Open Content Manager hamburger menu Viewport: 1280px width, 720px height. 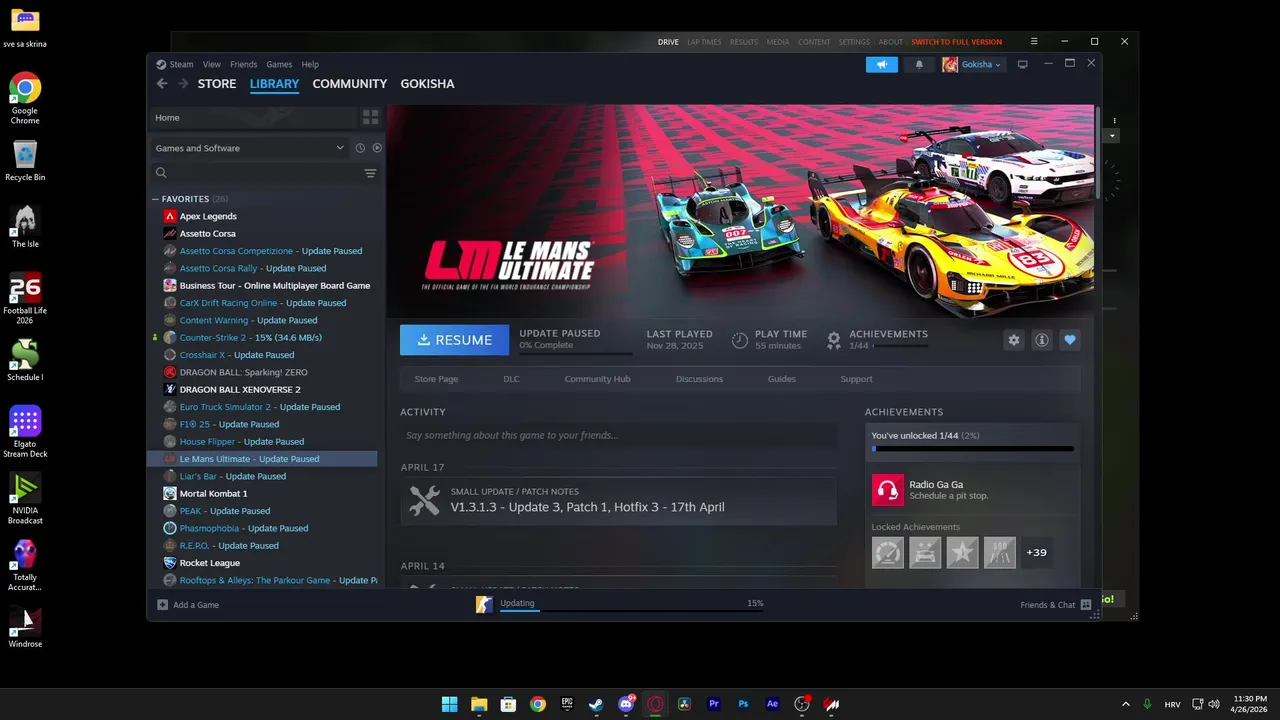pyautogui.click(x=1034, y=42)
